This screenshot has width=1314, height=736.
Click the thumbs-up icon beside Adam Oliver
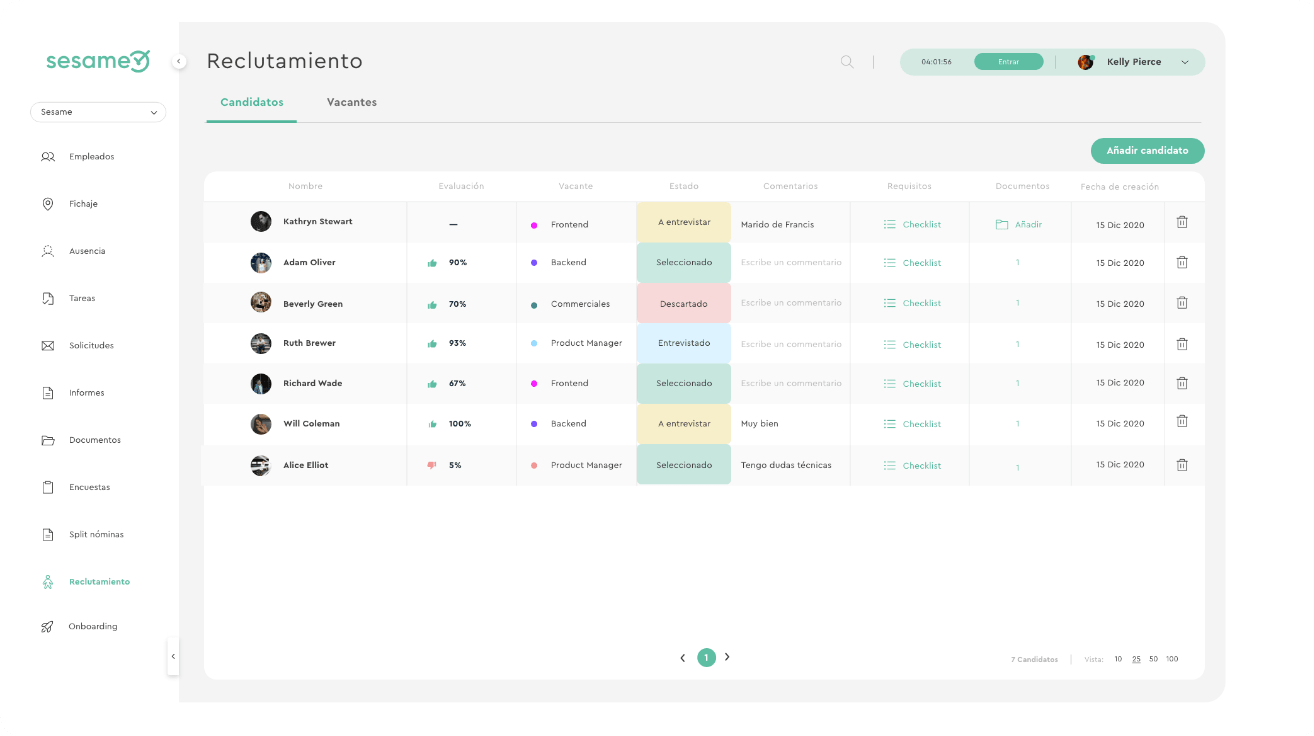[x=434, y=262]
